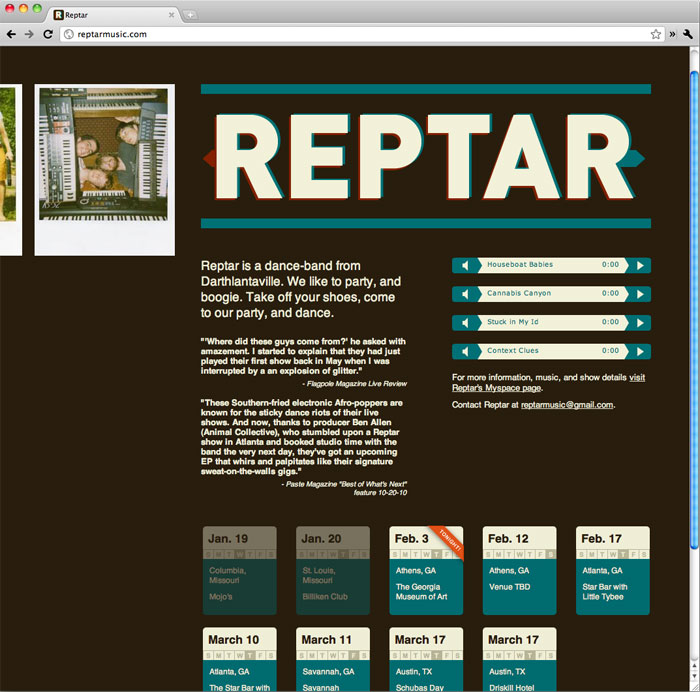Seek the Houseboat Babies progress bar
The width and height of the screenshot is (700, 692).
click(552, 265)
